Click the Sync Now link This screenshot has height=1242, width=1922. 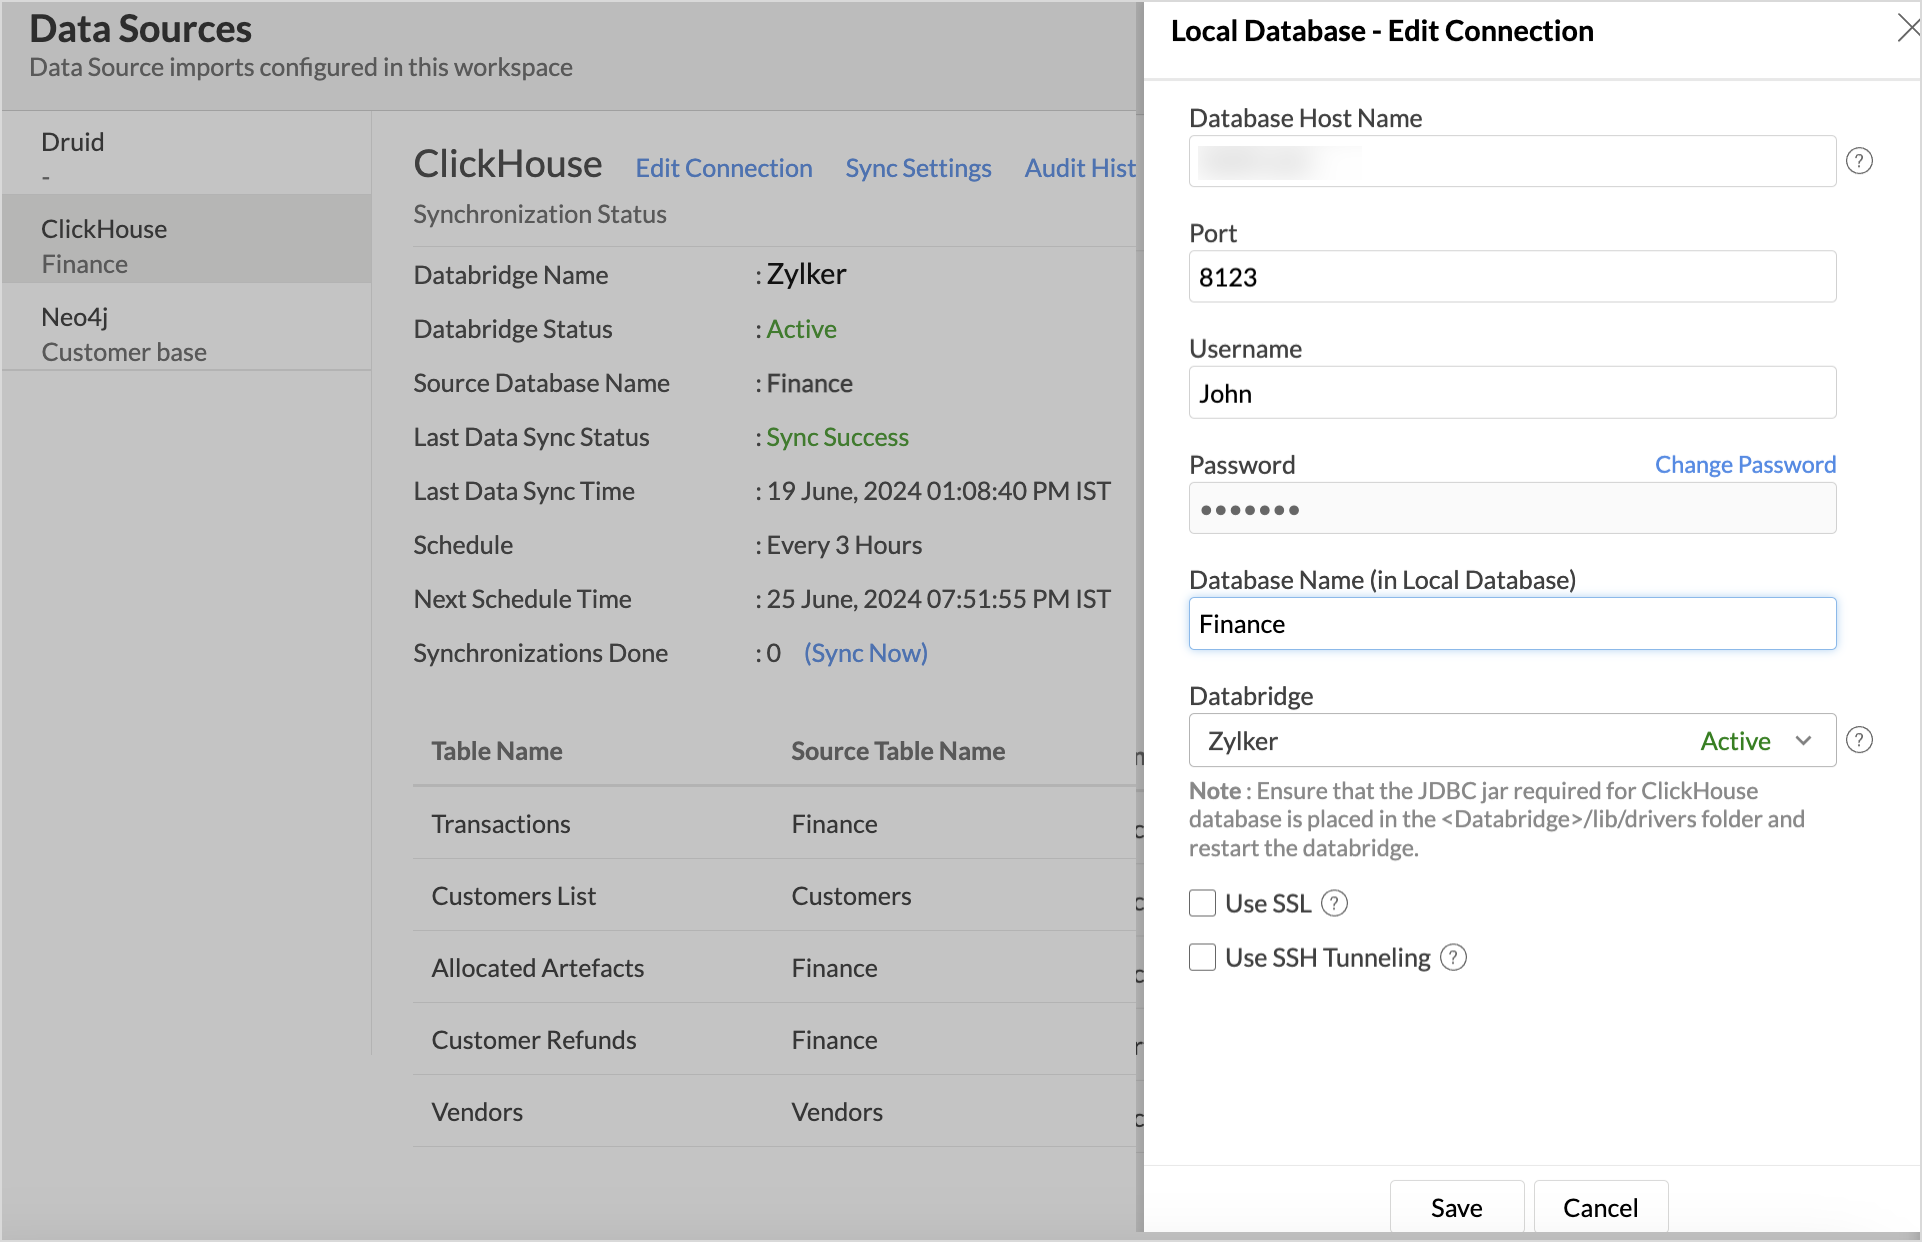[865, 653]
